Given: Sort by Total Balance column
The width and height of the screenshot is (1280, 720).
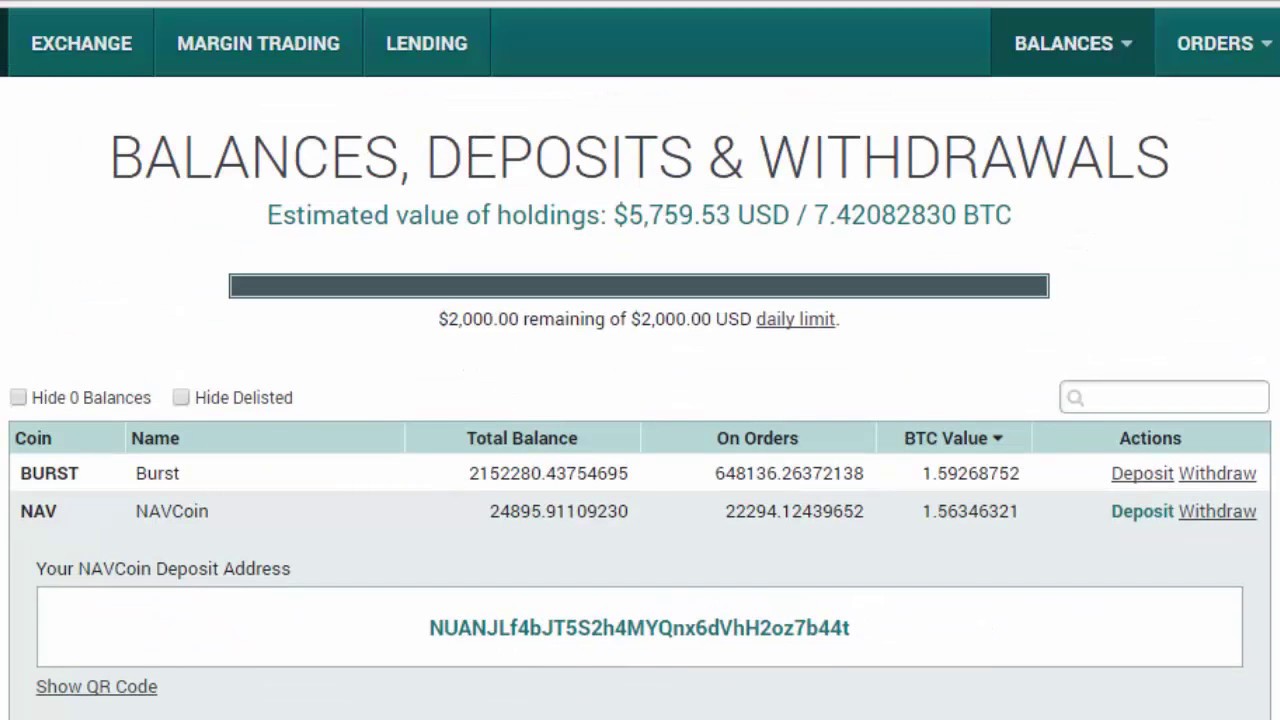Looking at the screenshot, I should pyautogui.click(x=522, y=438).
